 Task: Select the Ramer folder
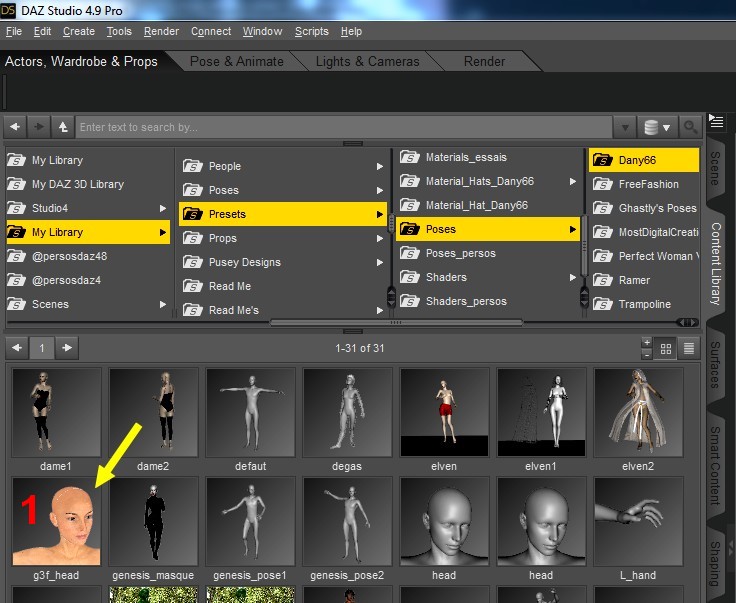point(644,280)
